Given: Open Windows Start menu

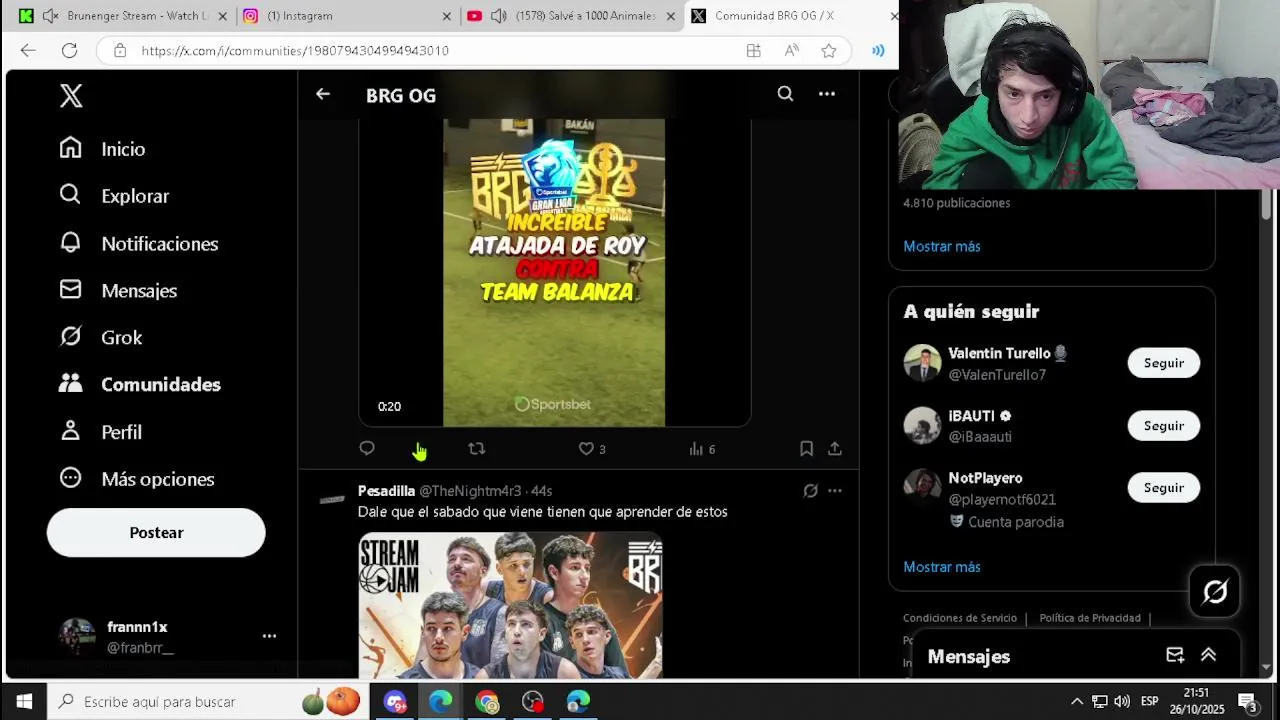Looking at the screenshot, I should click(x=24, y=702).
